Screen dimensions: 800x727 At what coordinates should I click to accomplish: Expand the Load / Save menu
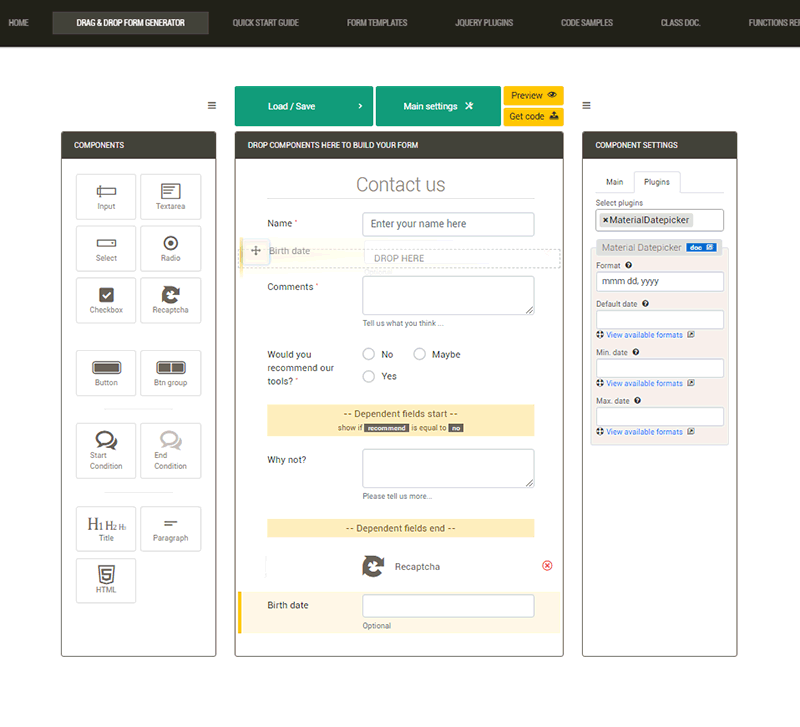pos(304,106)
